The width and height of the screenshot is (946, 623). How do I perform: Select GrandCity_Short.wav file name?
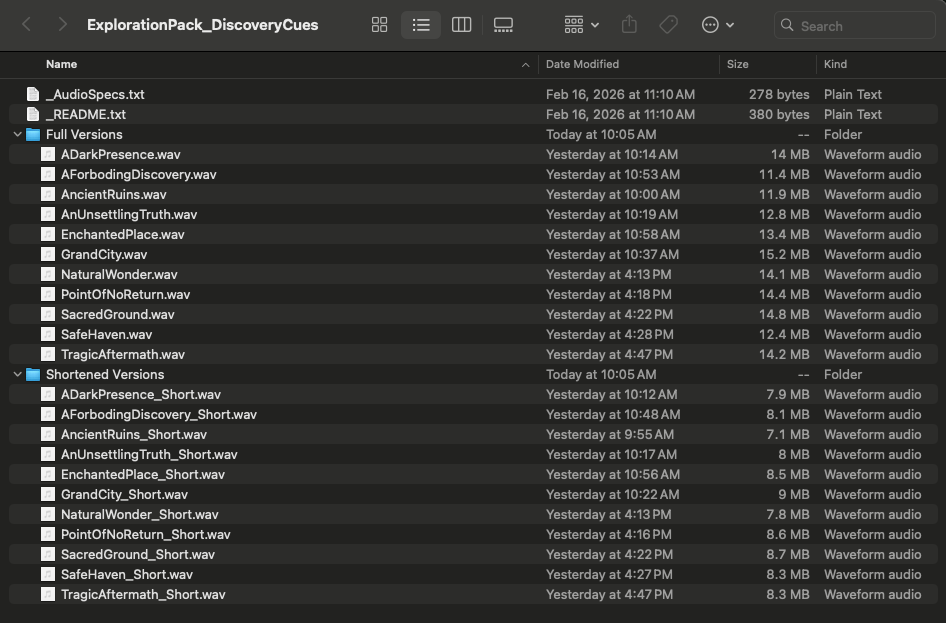point(124,494)
